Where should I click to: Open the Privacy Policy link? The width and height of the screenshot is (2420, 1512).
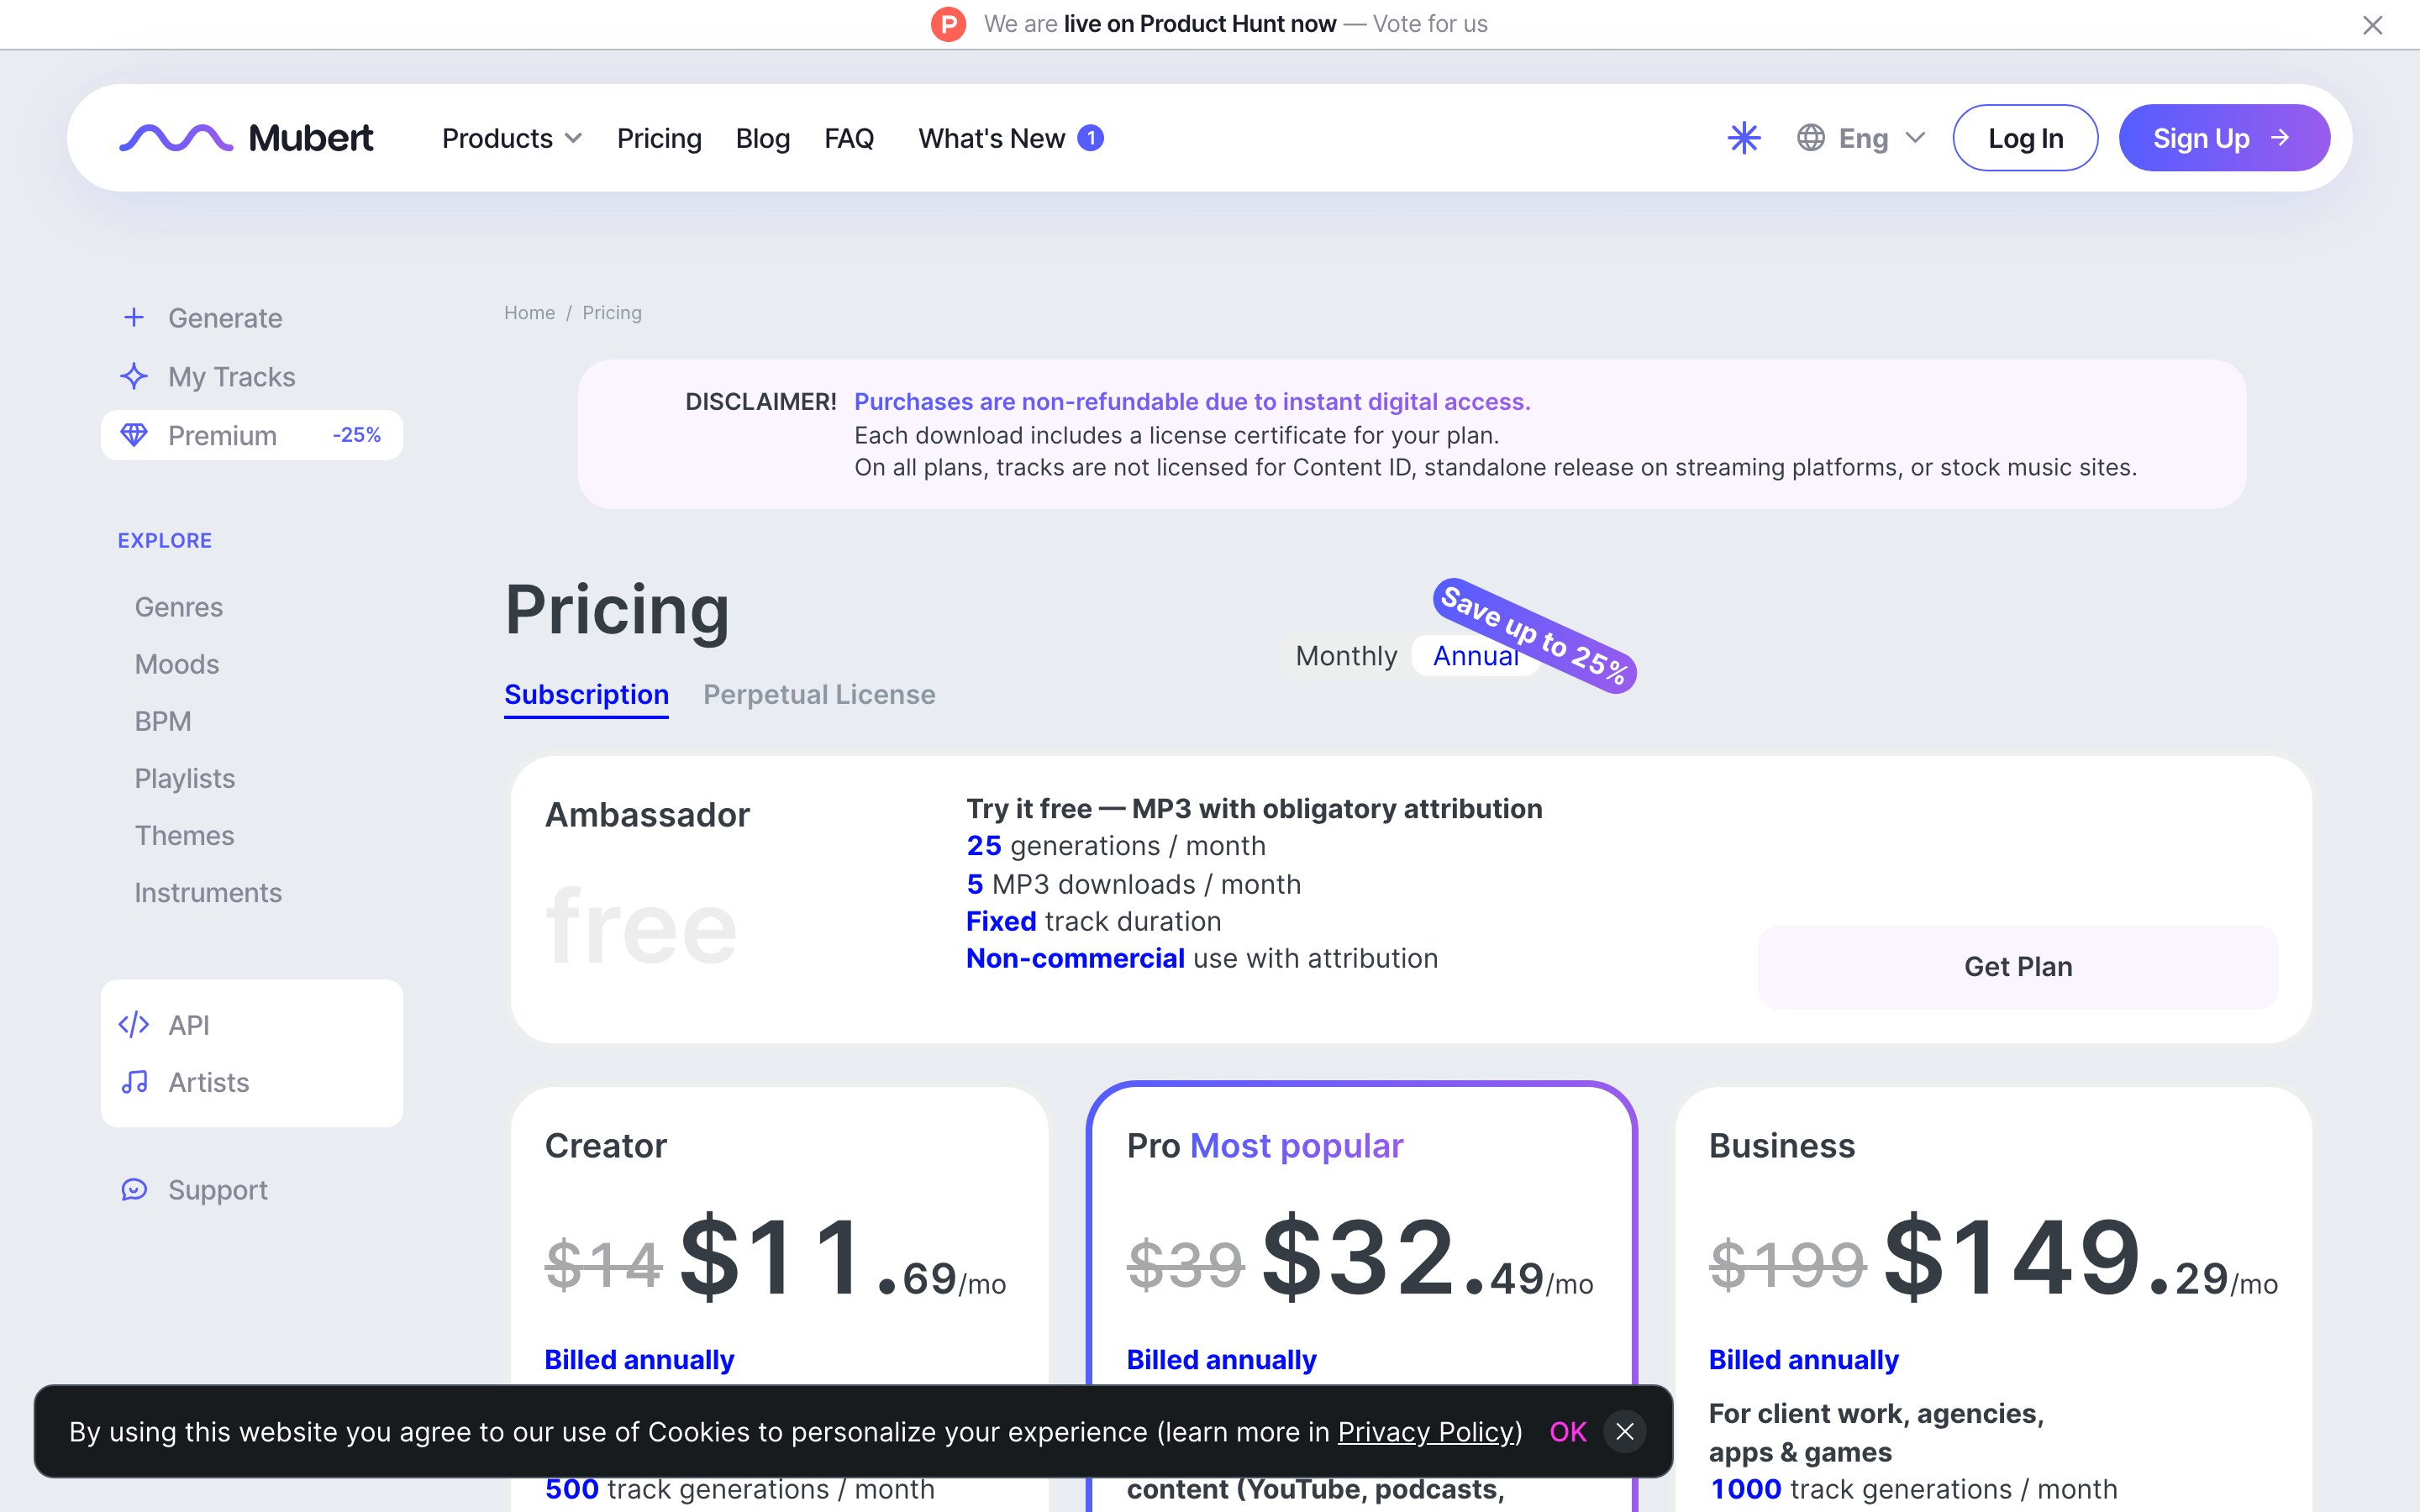pyautogui.click(x=1426, y=1432)
